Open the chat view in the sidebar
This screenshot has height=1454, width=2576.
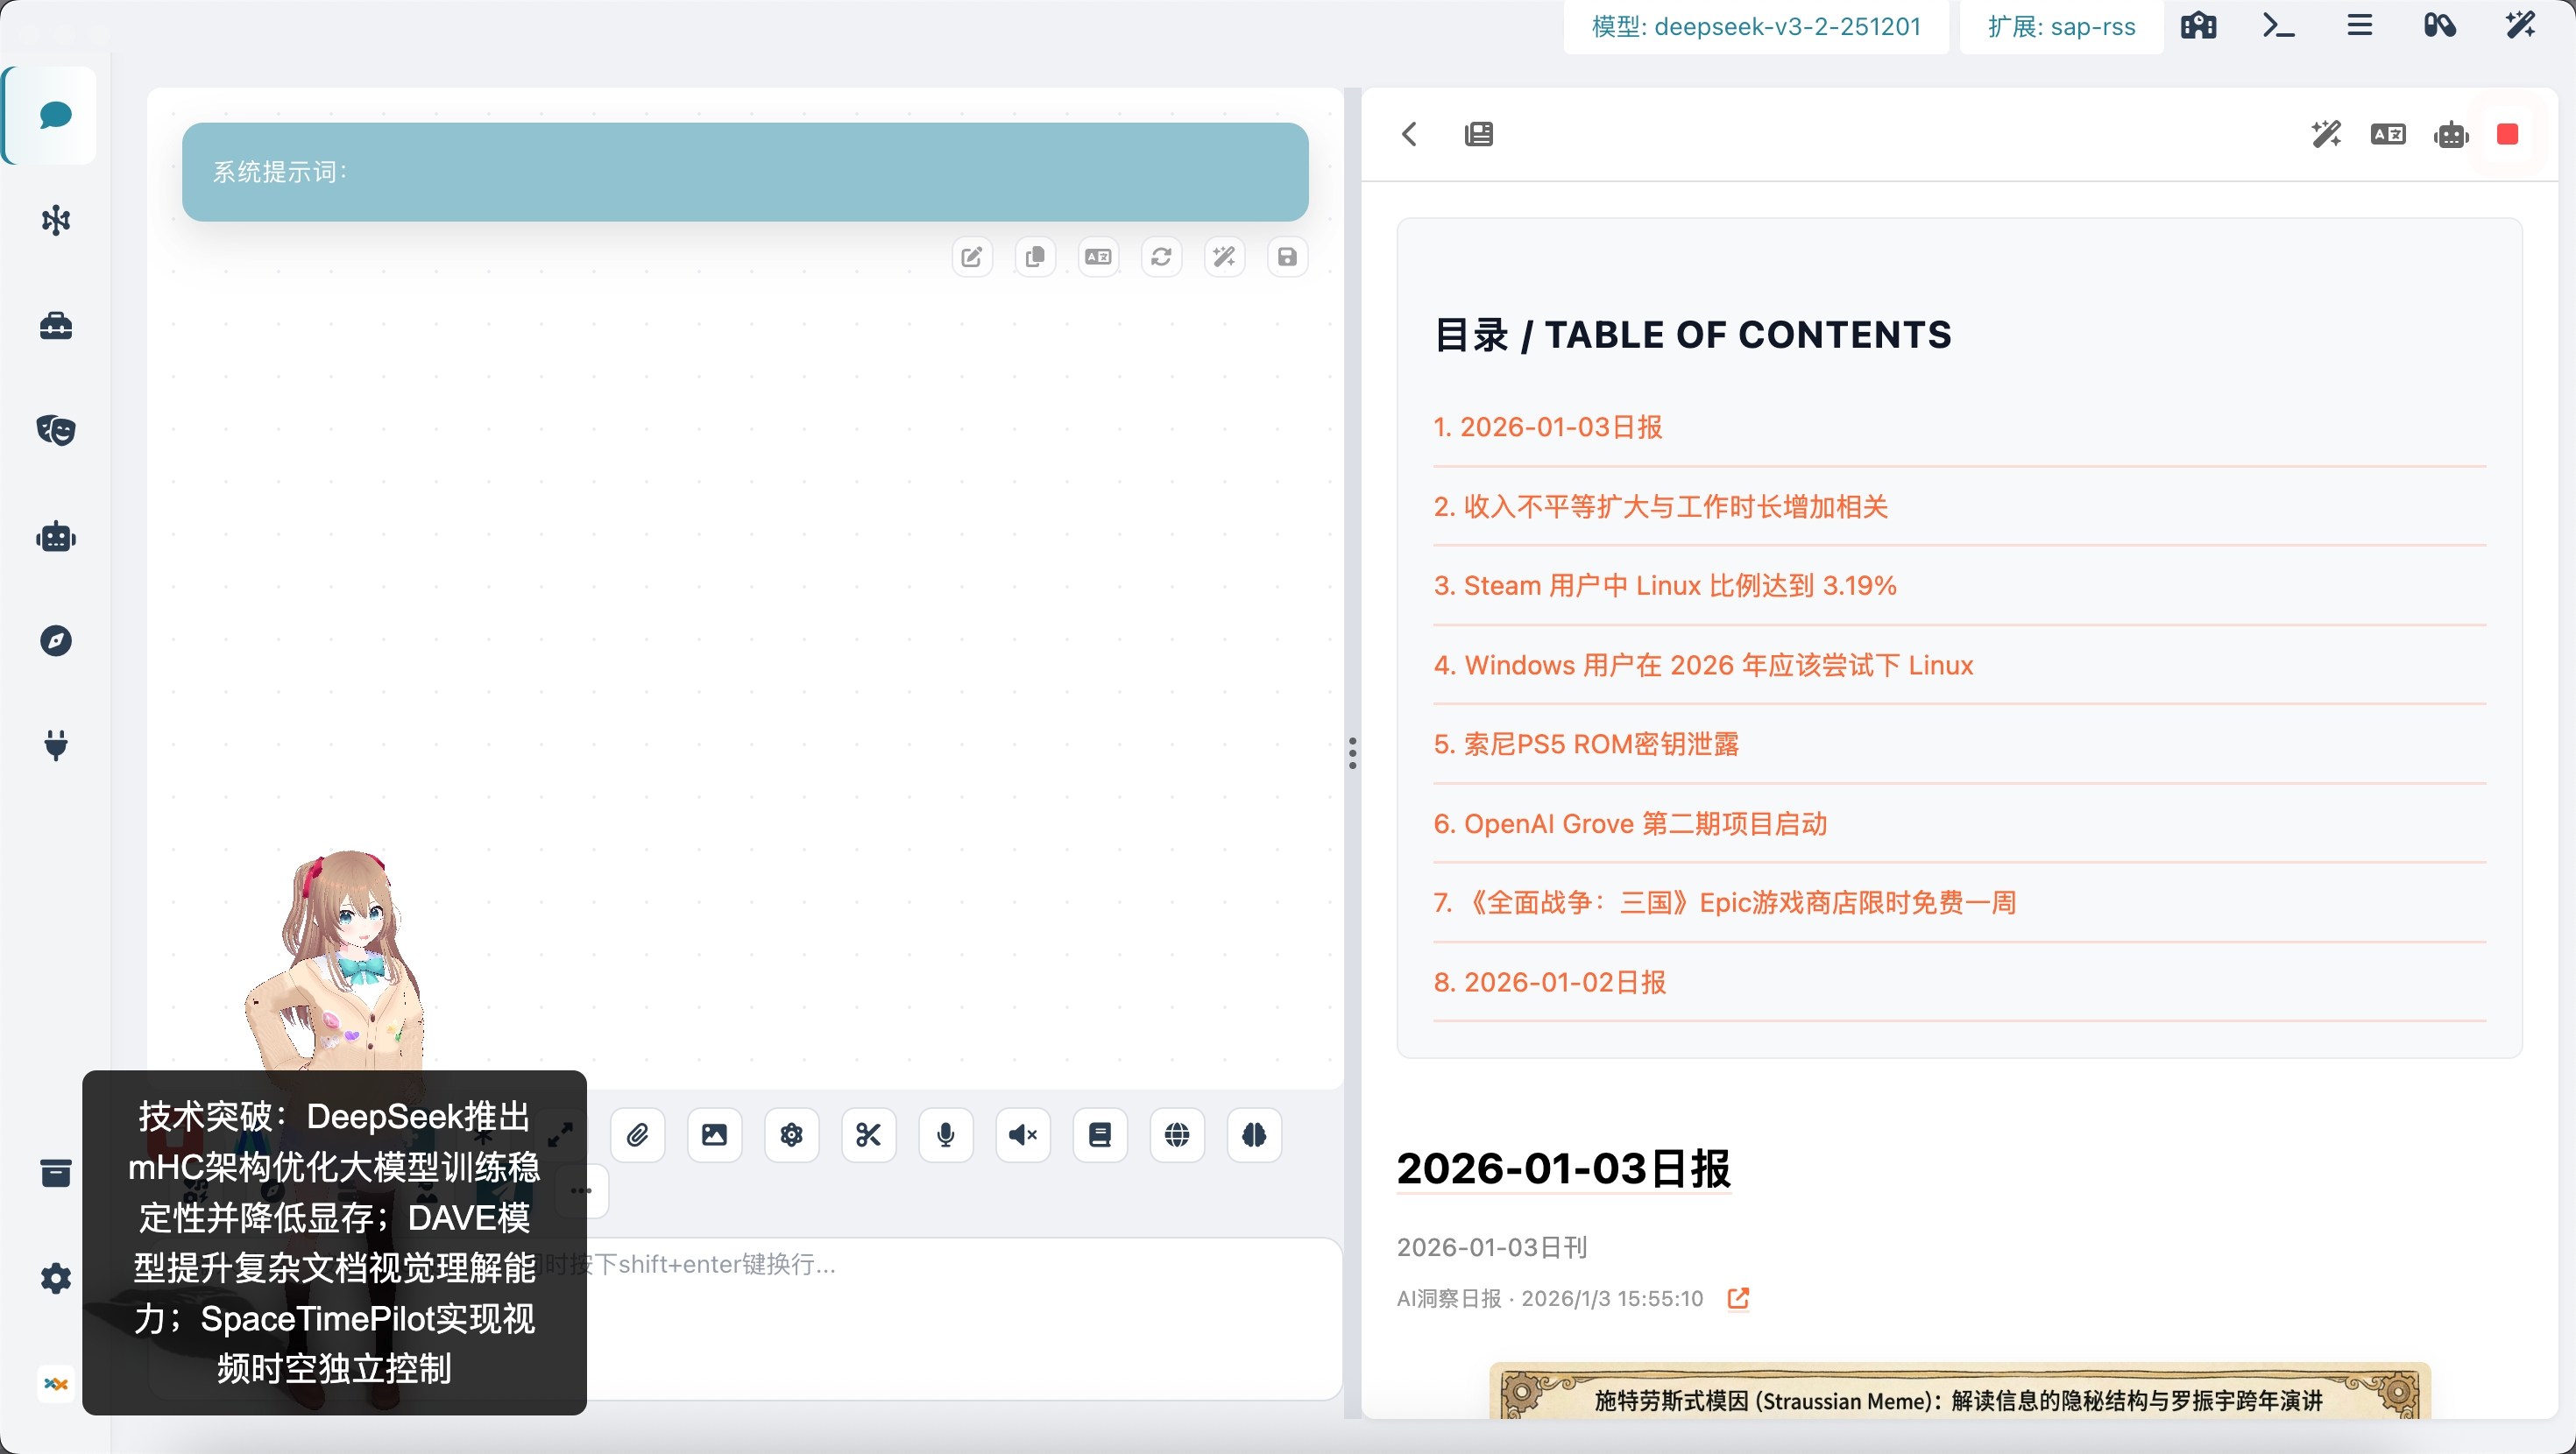[55, 115]
